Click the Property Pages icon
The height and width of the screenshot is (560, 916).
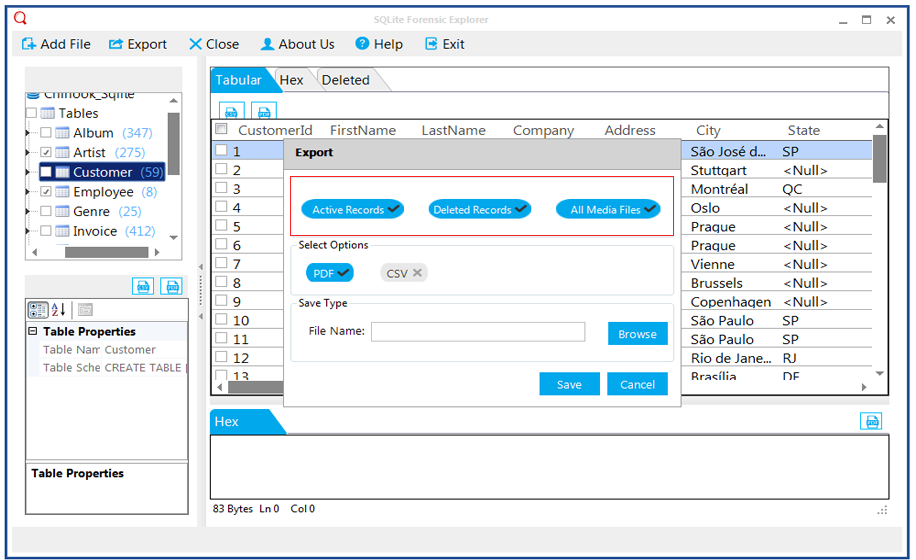[85, 309]
